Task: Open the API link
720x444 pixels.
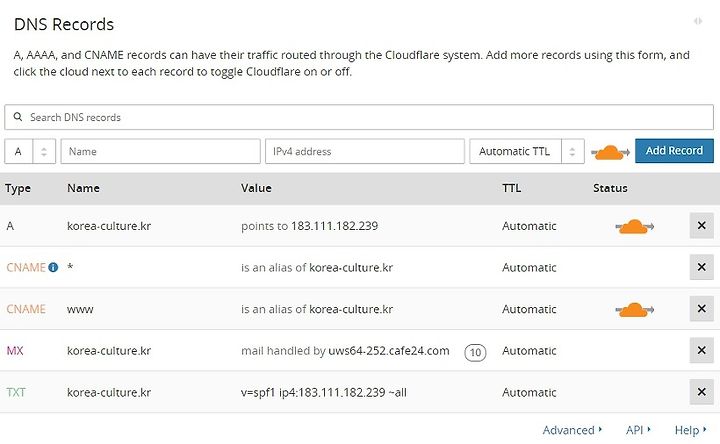Action: [638, 430]
